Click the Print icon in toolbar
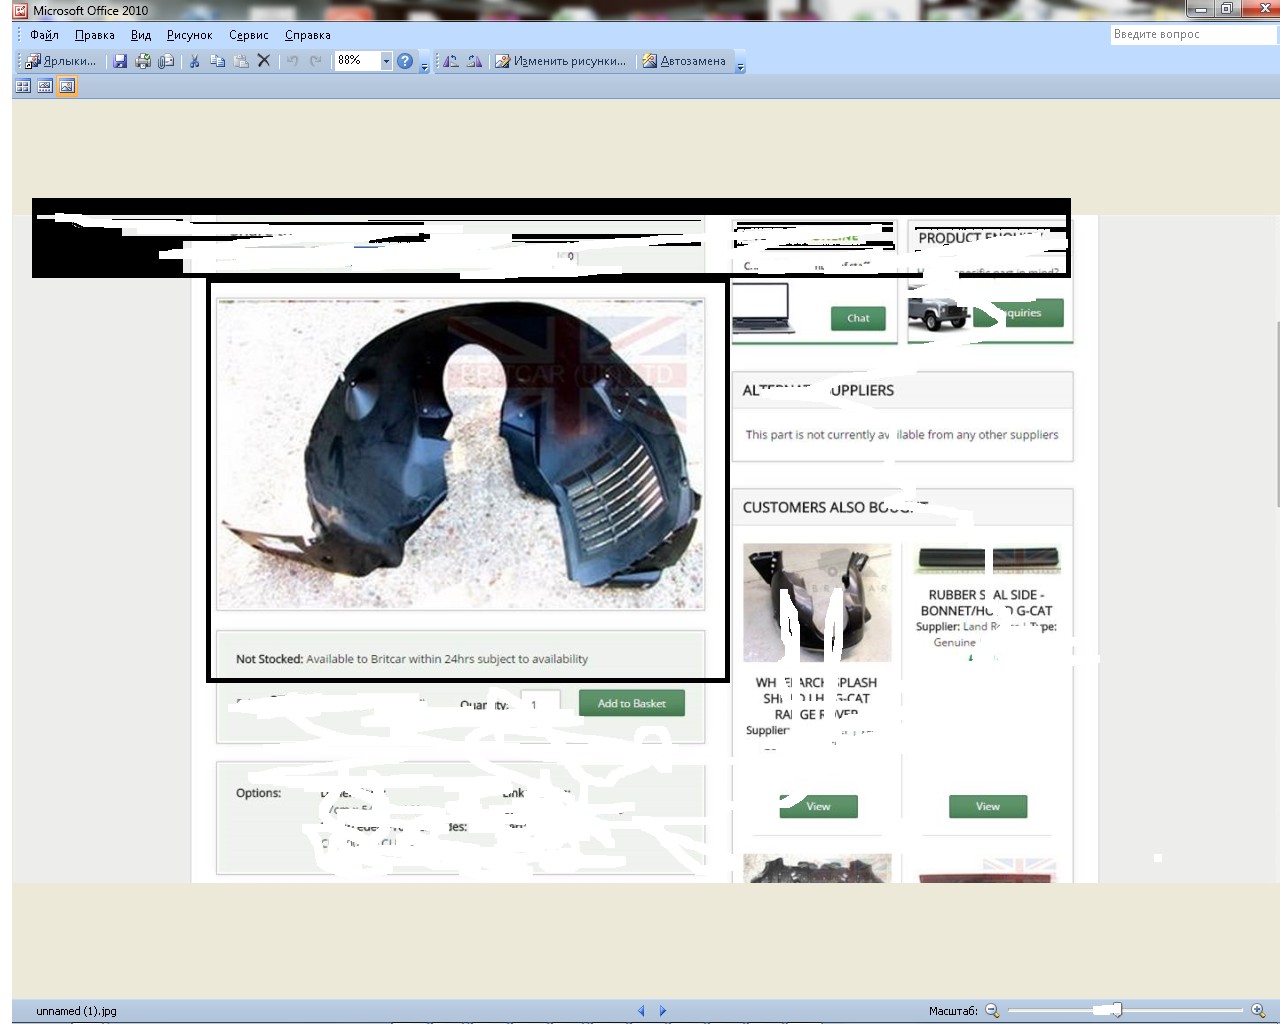The width and height of the screenshot is (1280, 1024). pyautogui.click(x=143, y=61)
